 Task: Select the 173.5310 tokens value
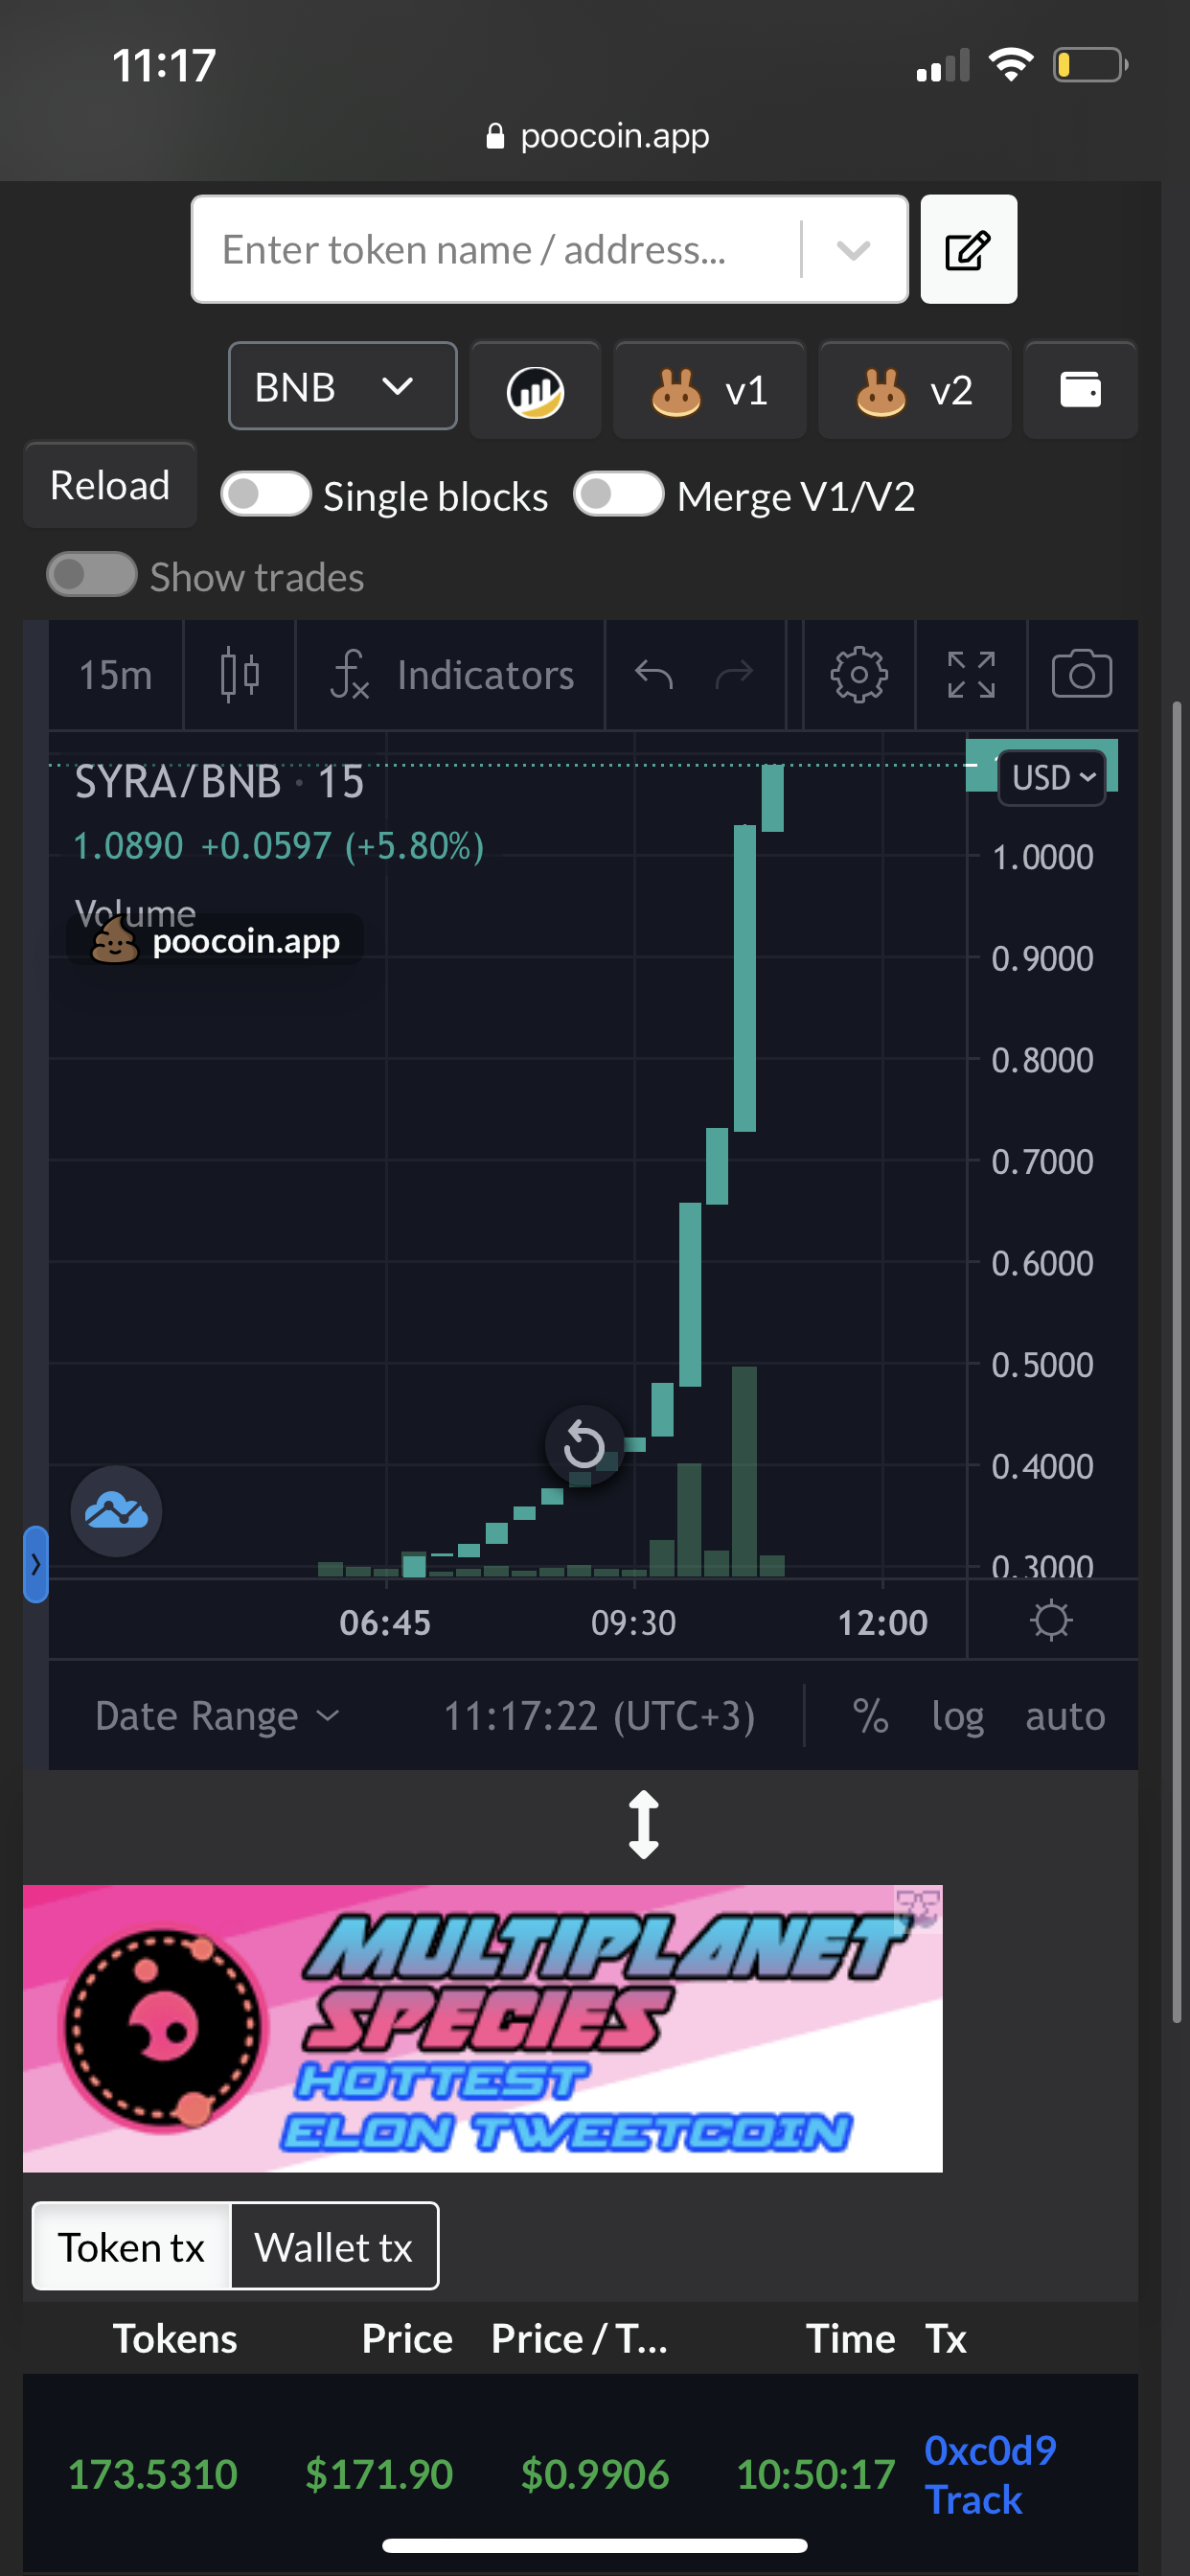tap(153, 2474)
